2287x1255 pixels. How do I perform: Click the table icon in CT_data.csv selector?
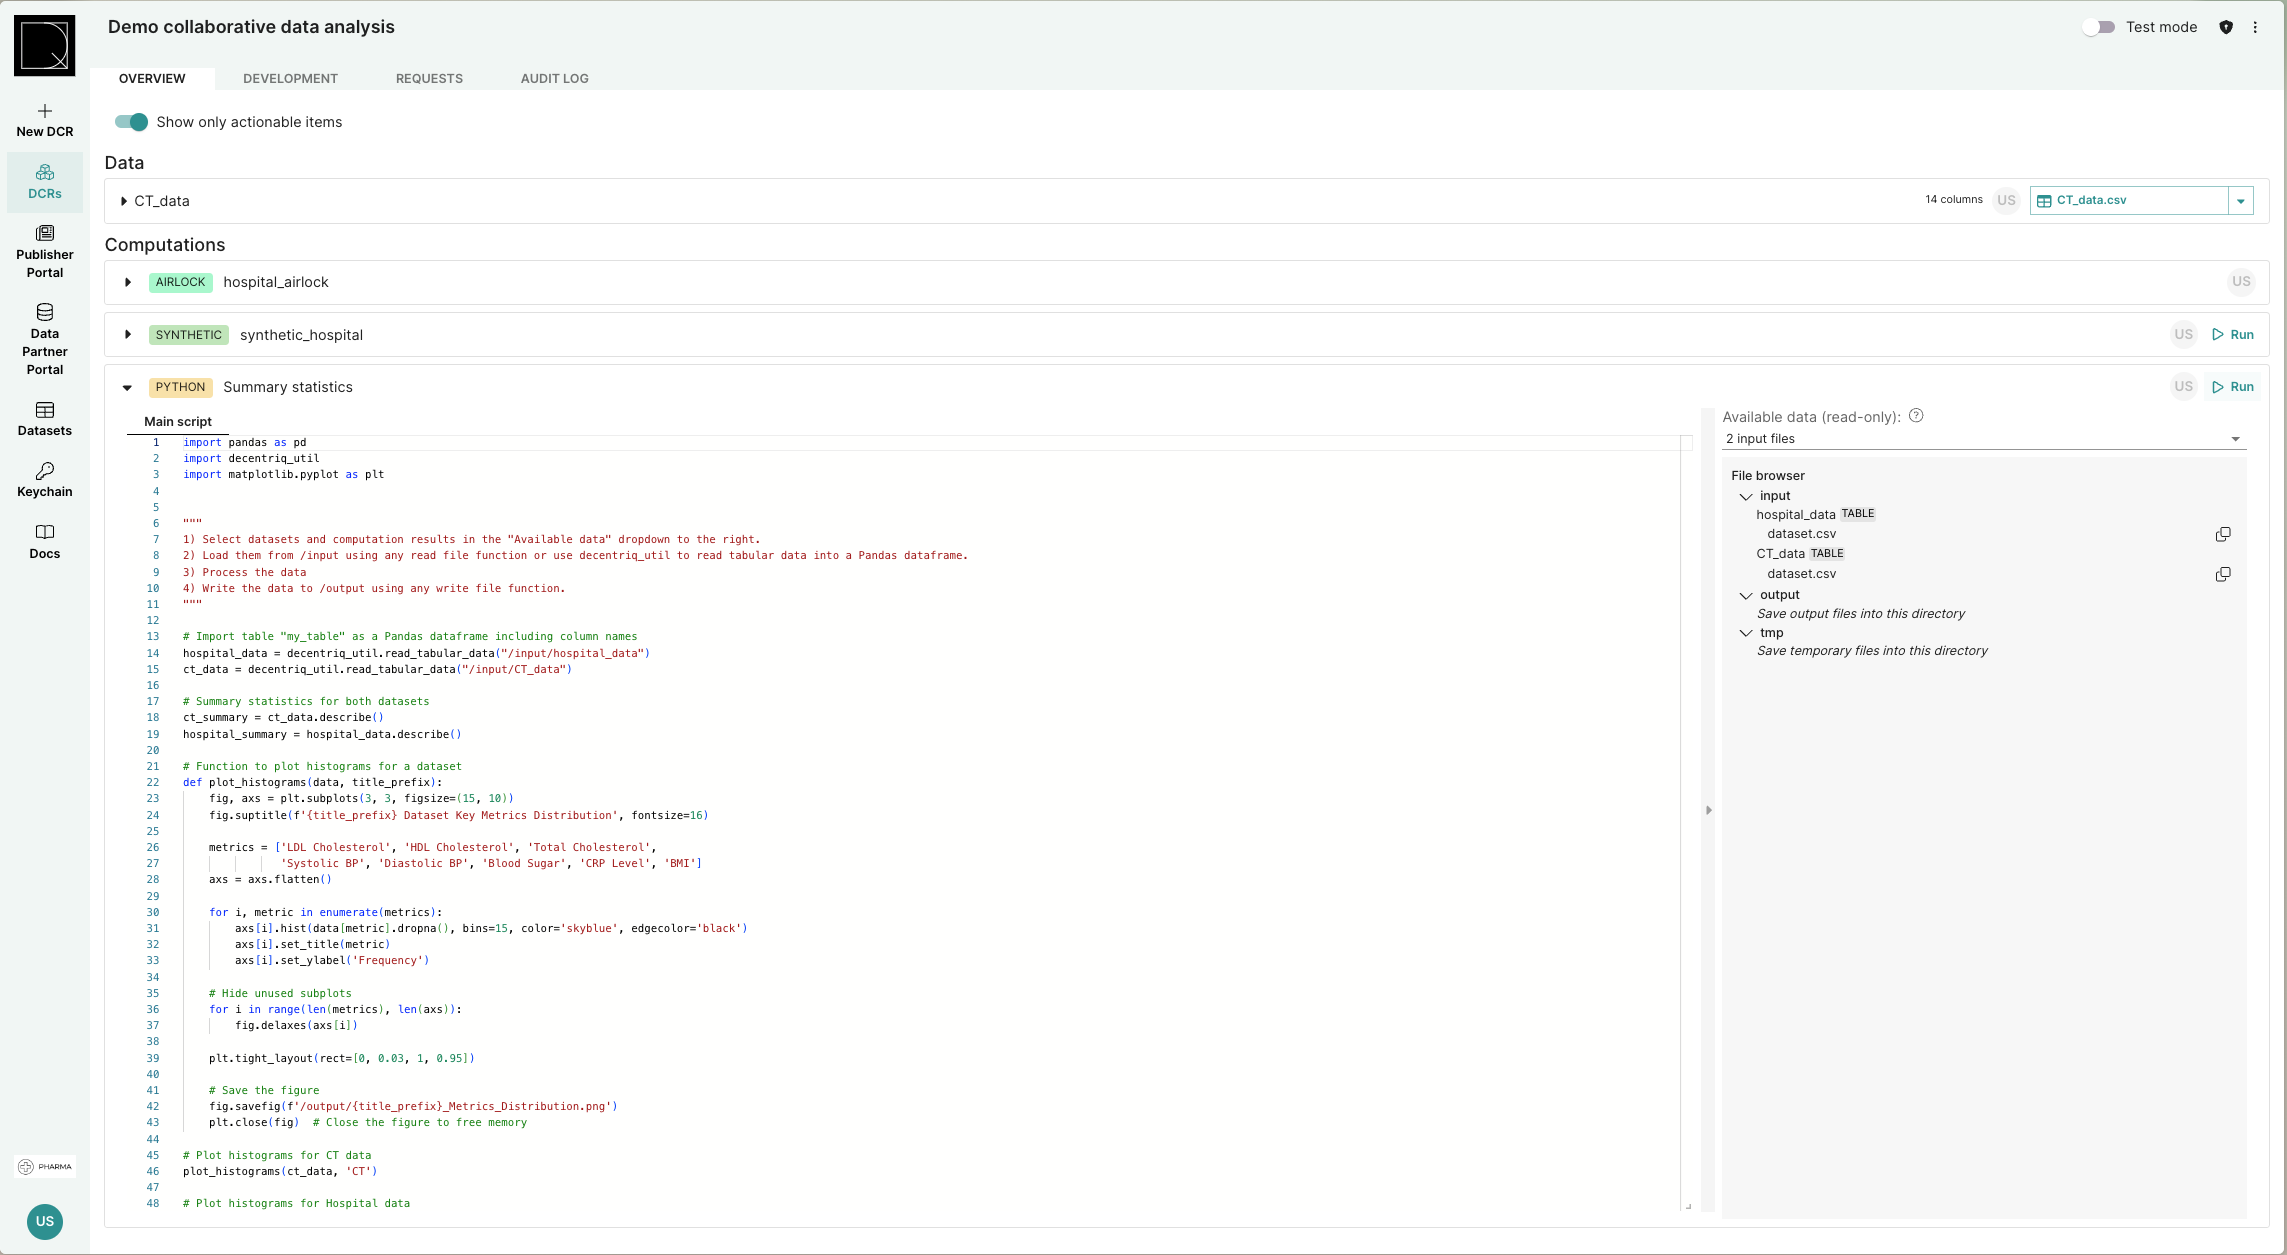click(x=2044, y=201)
